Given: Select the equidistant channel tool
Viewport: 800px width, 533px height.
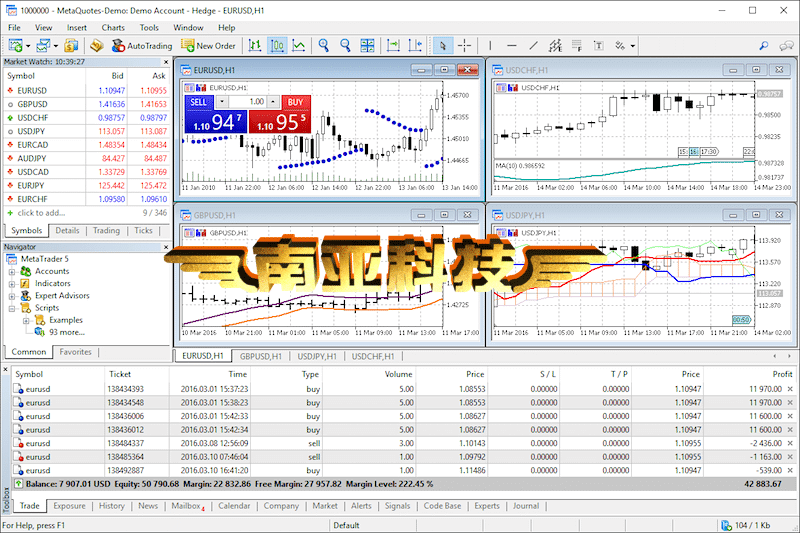Looking at the screenshot, I should [x=556, y=45].
